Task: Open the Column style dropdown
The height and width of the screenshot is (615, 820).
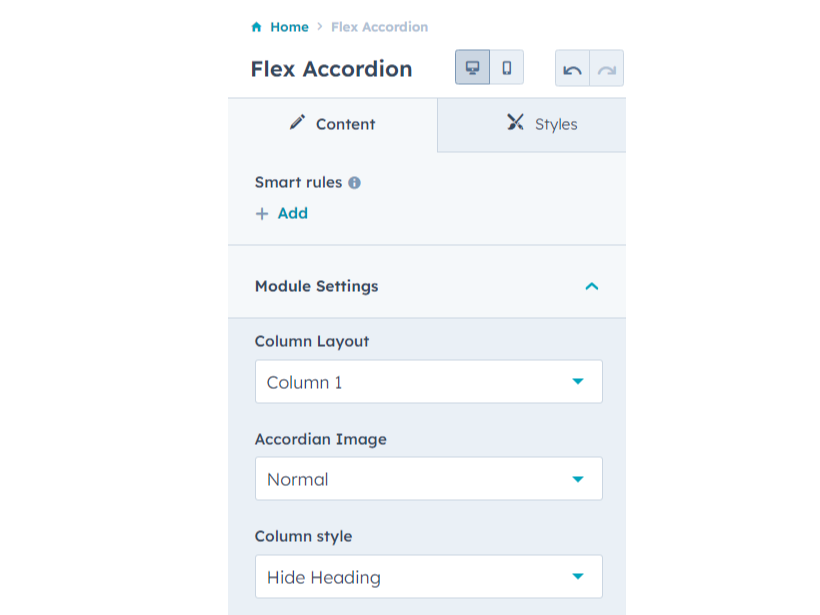Action: [428, 576]
